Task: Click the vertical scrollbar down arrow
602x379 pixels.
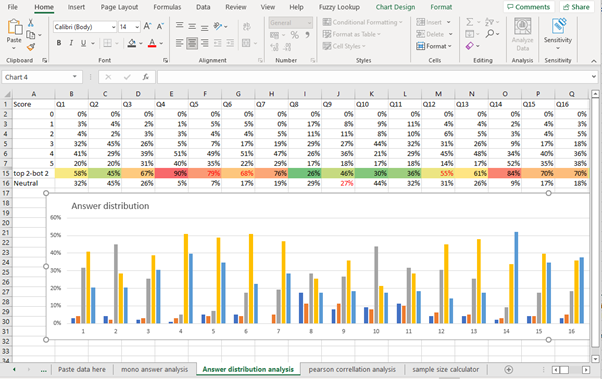Action: pos(595,359)
